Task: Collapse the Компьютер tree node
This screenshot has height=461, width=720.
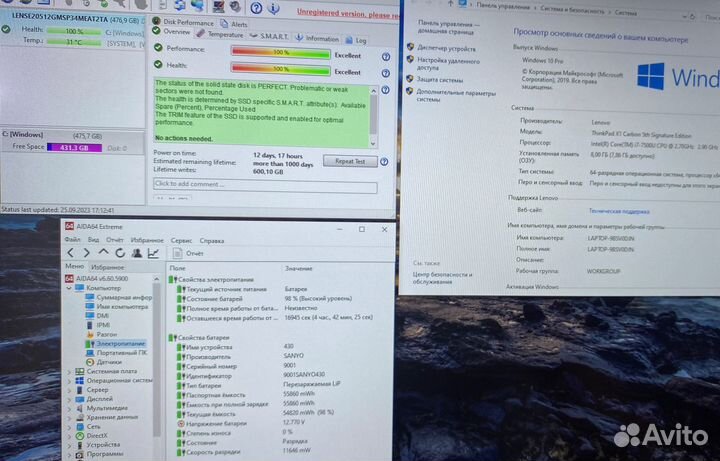Action: pos(69,288)
